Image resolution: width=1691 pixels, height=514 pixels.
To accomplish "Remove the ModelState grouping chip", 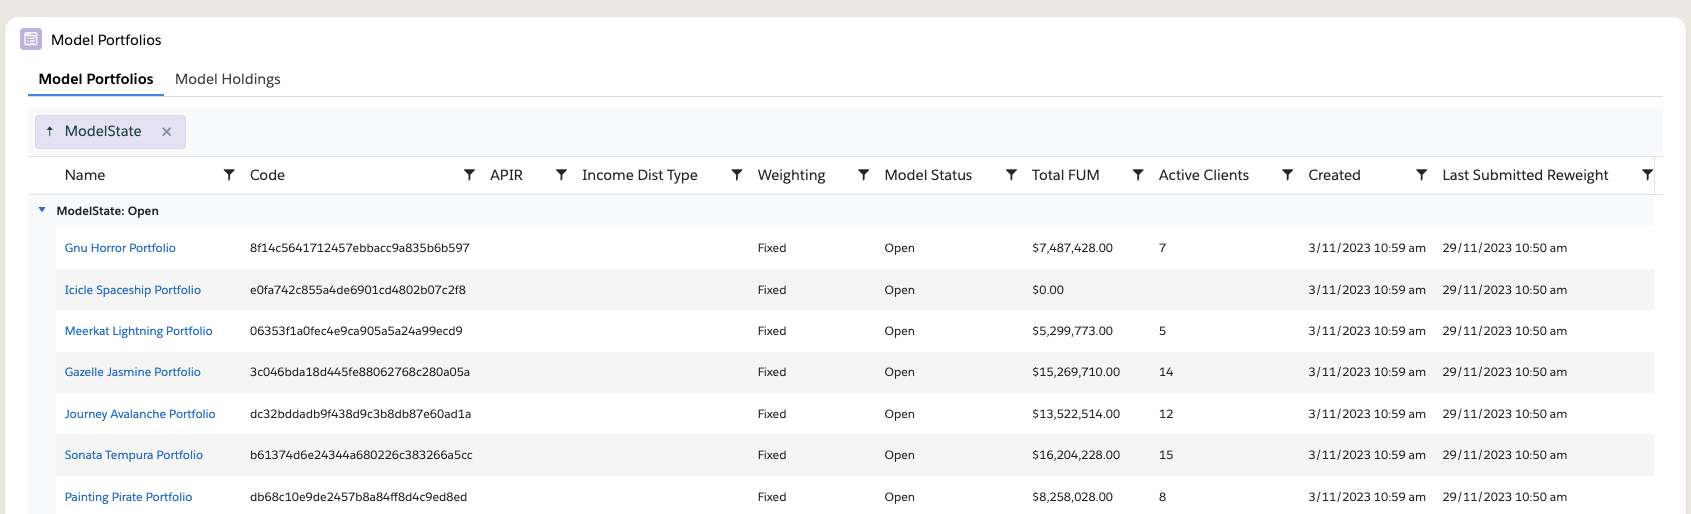I will (167, 132).
